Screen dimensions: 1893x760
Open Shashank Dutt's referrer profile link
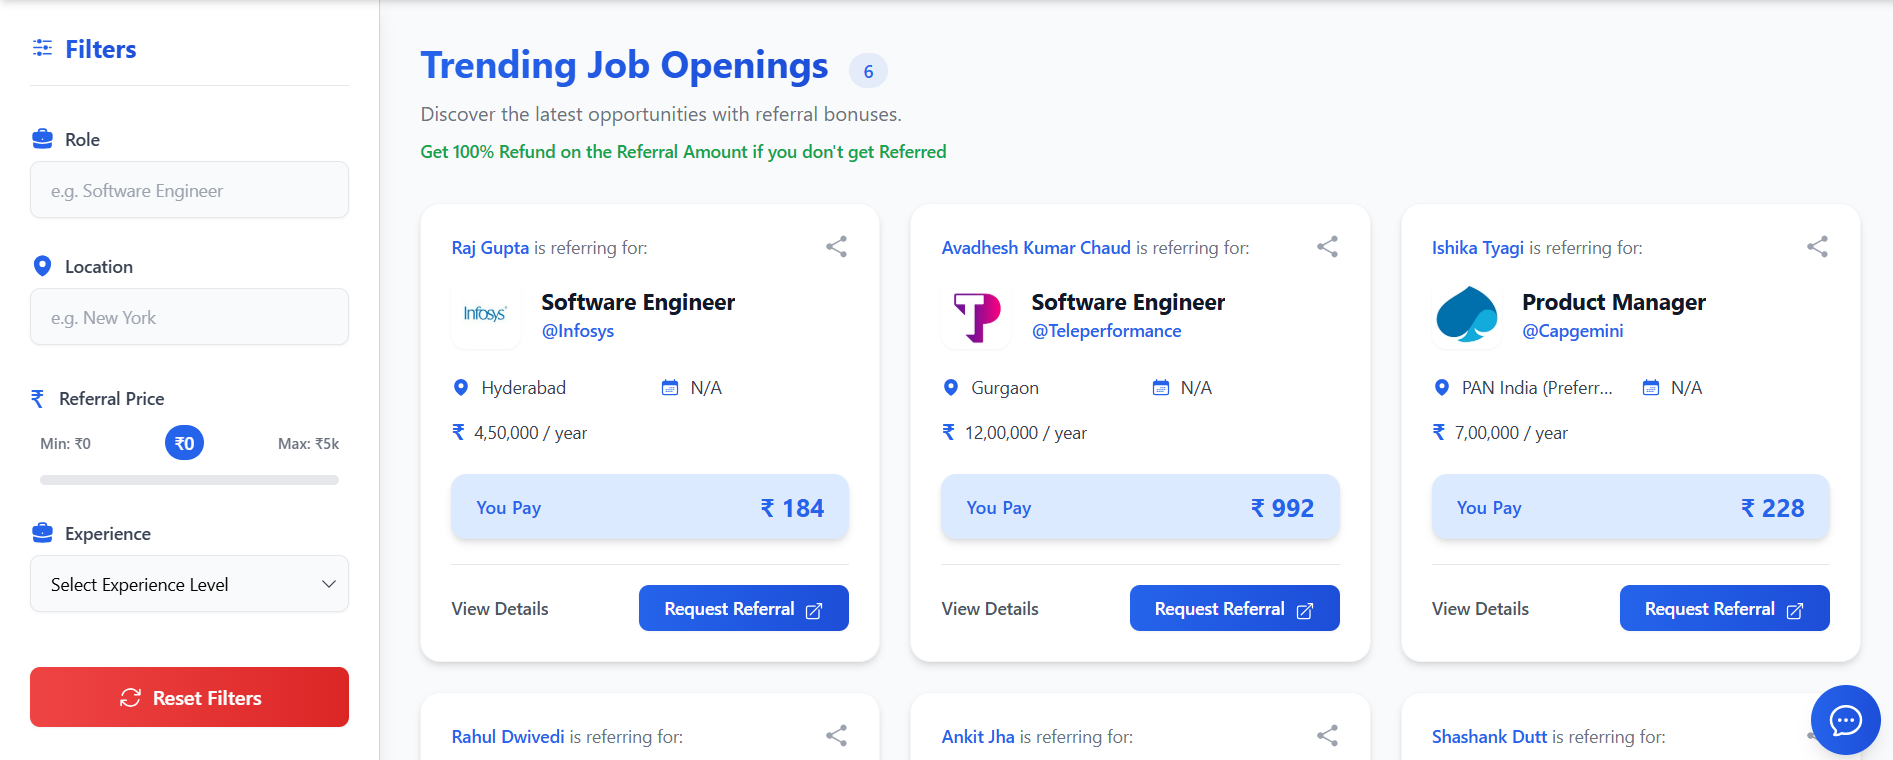(1489, 737)
